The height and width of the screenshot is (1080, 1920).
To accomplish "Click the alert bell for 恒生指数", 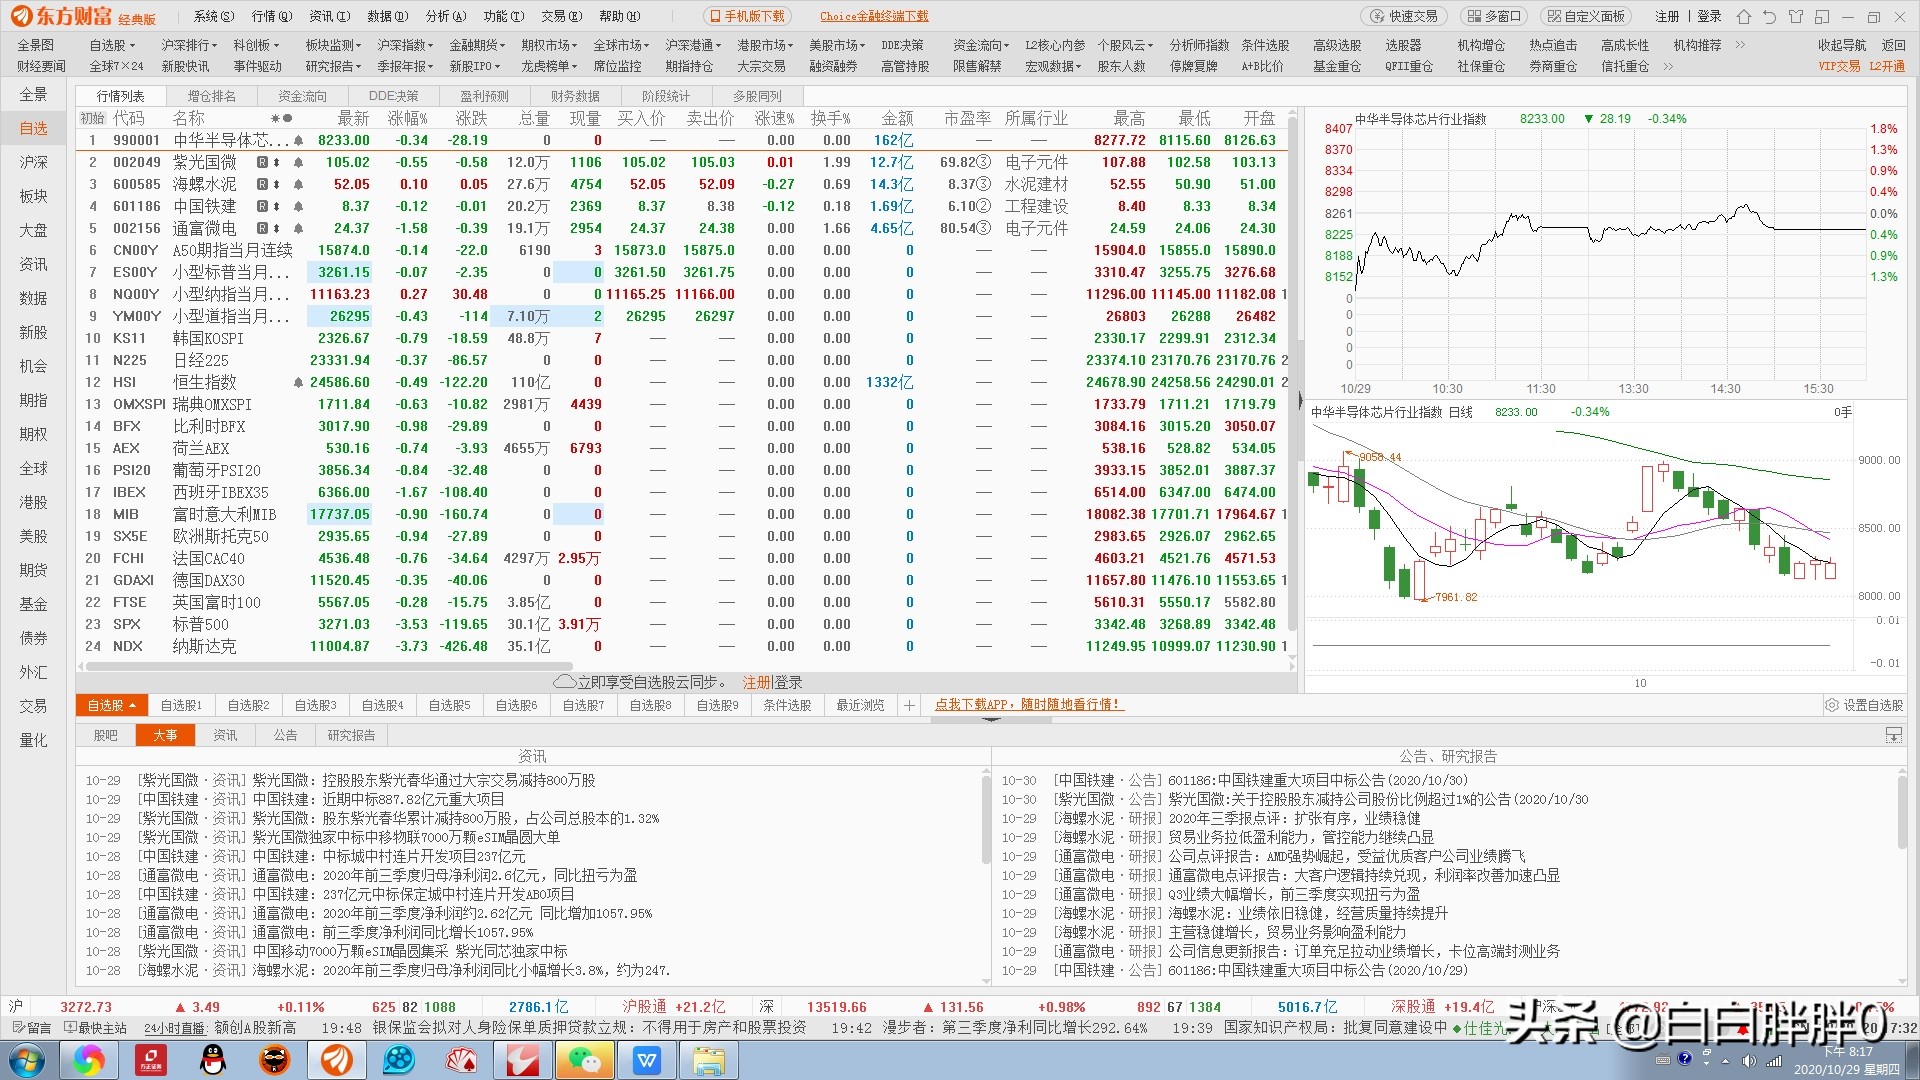I will tap(298, 382).
